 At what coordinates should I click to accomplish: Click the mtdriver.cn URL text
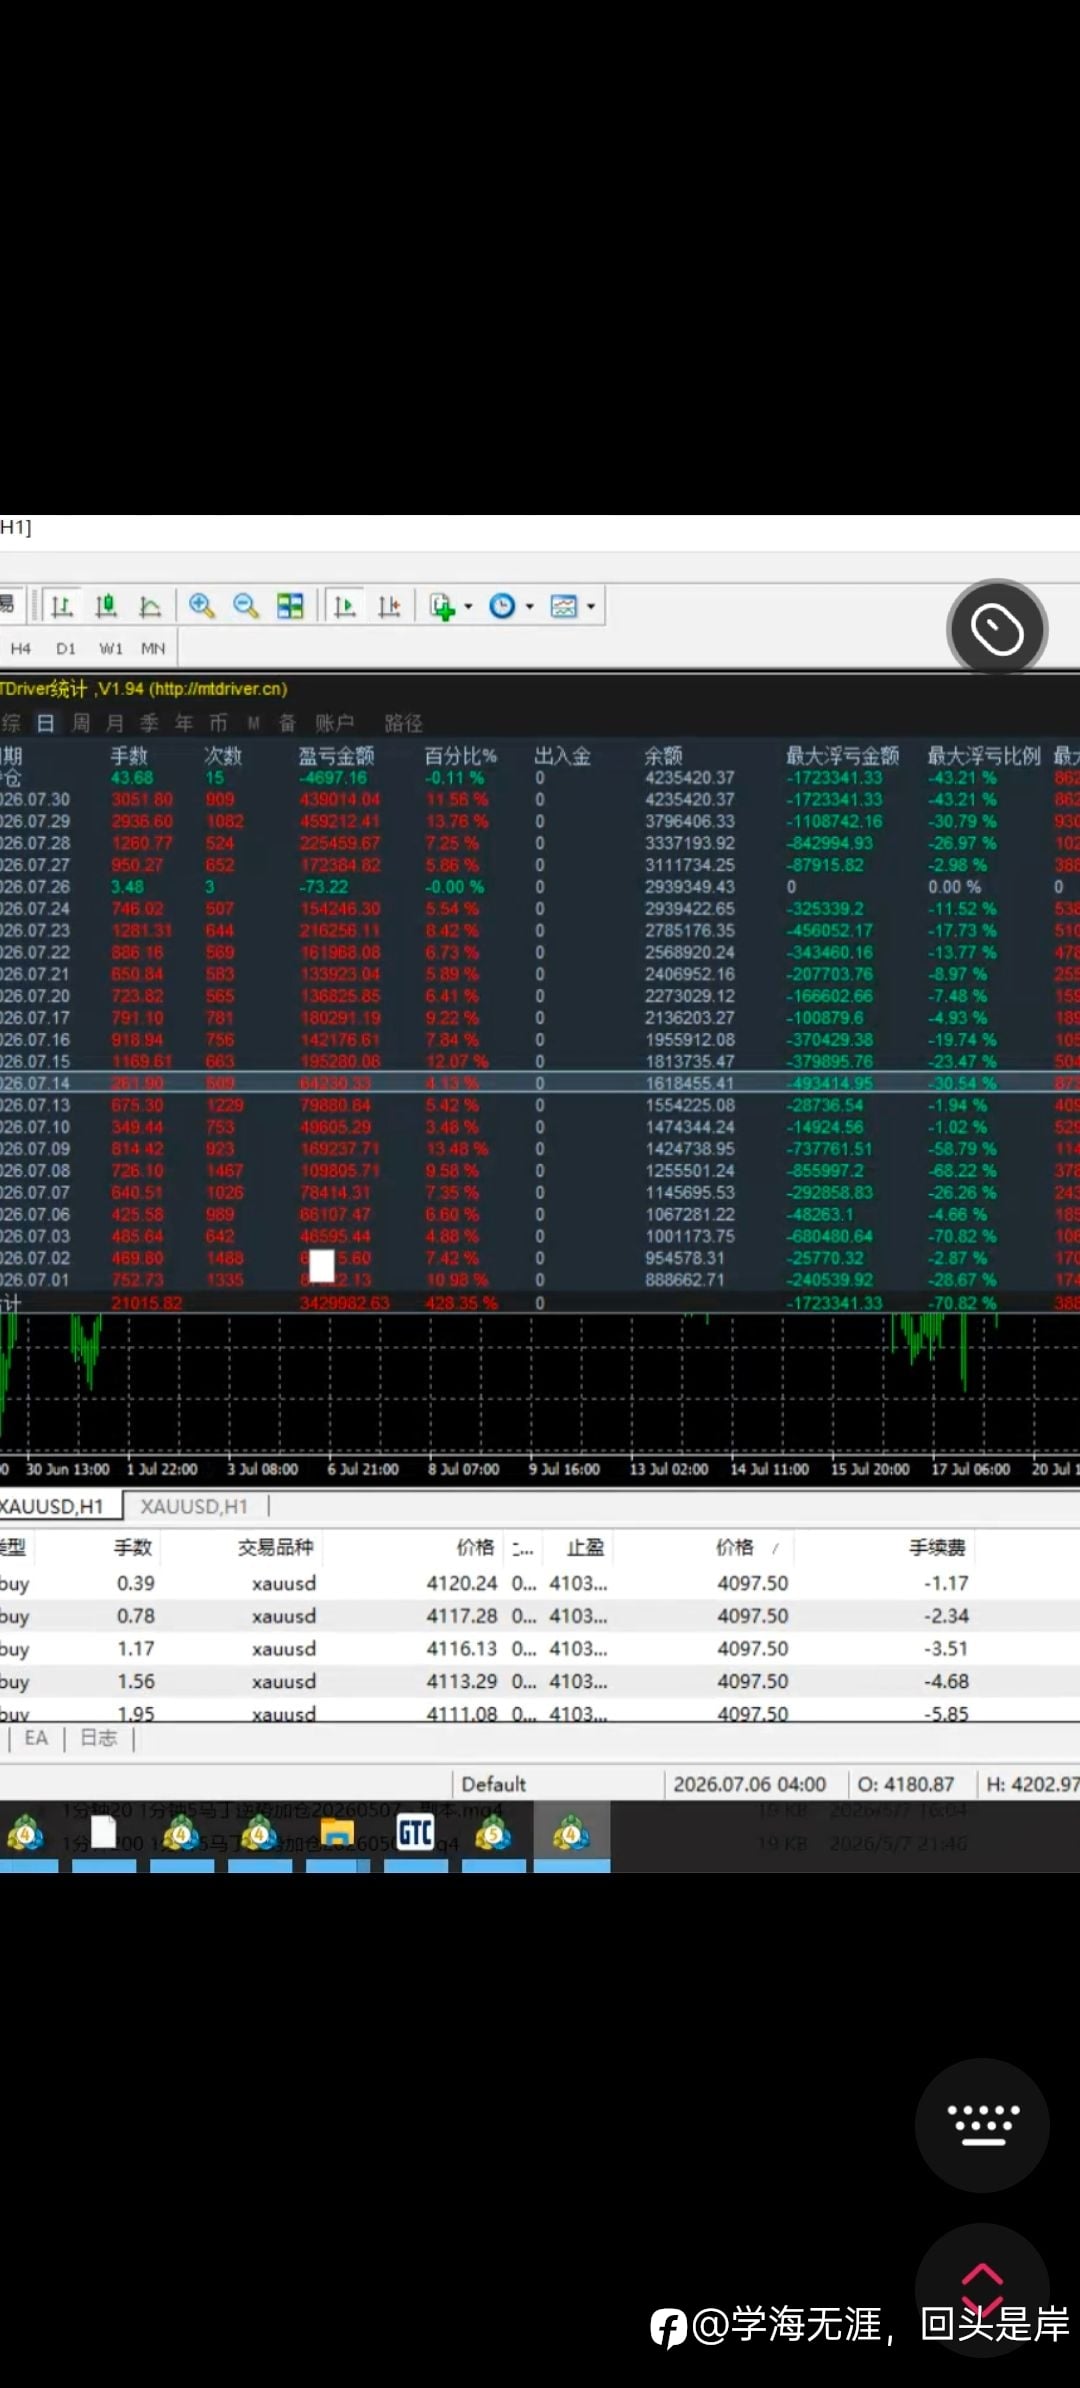(218, 689)
